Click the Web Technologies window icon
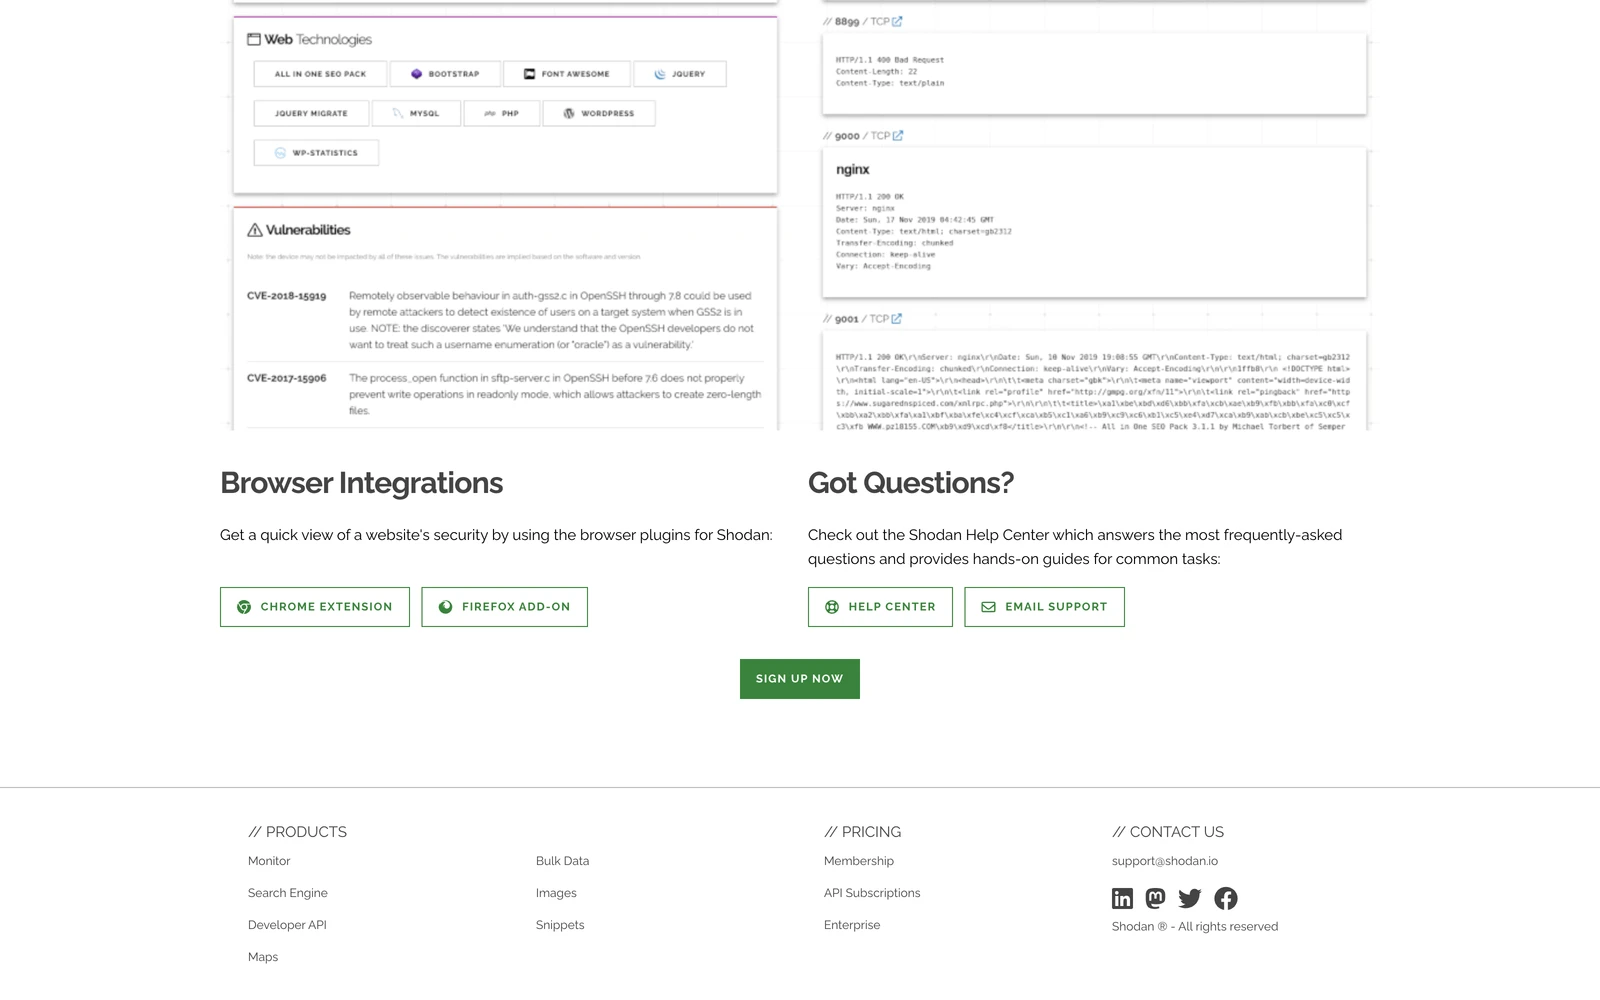 254,39
